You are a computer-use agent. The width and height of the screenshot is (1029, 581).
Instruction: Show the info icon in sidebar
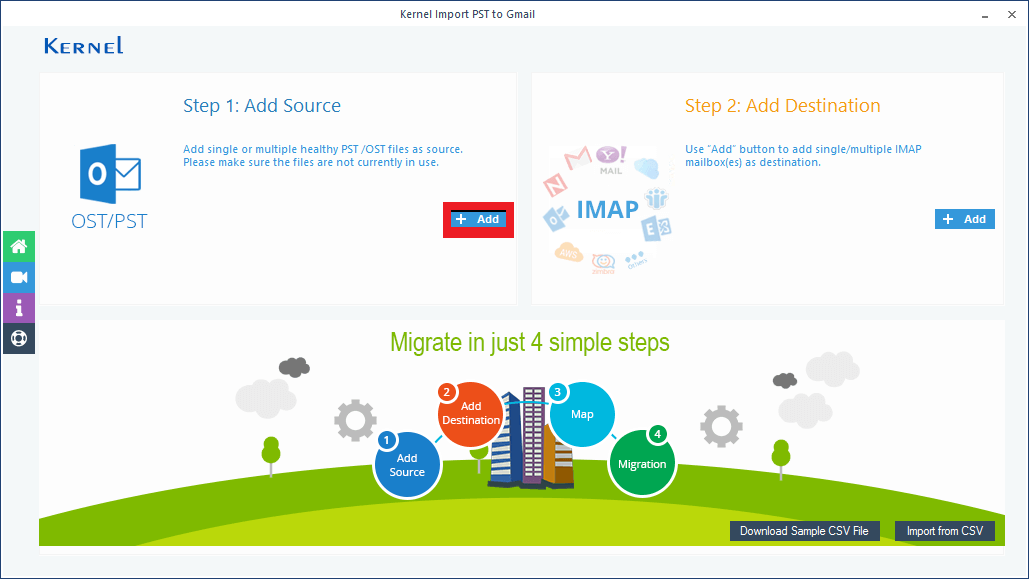(x=19, y=308)
